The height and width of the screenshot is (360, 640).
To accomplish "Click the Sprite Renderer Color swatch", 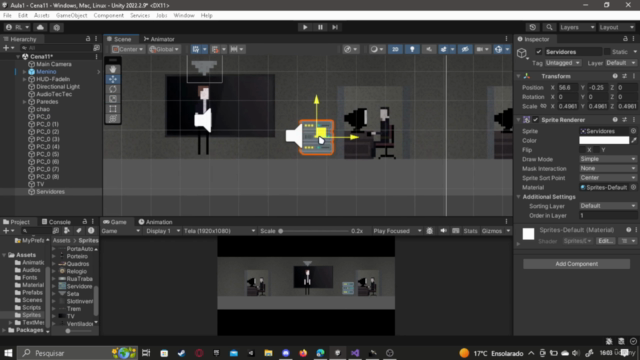I will (604, 140).
